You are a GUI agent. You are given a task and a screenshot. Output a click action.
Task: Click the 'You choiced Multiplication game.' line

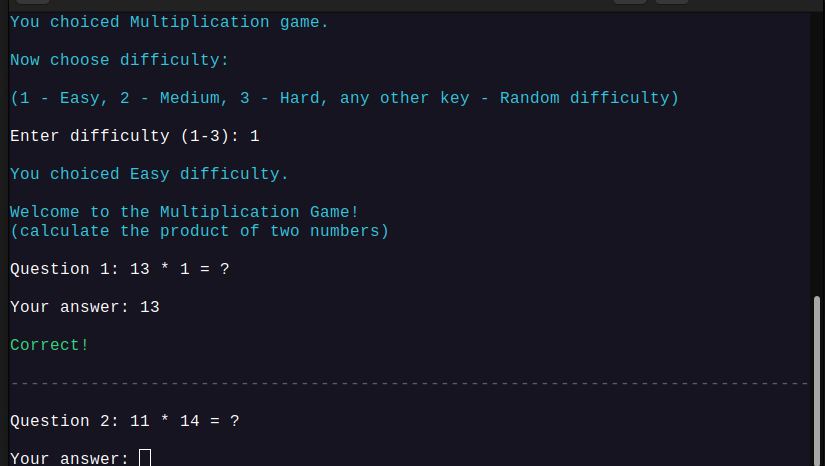[169, 22]
